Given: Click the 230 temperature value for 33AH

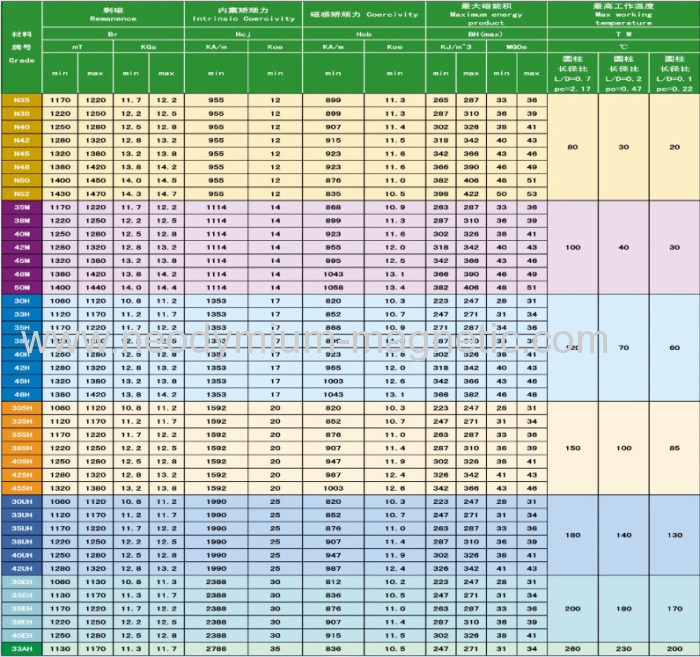Looking at the screenshot, I should [x=624, y=649].
